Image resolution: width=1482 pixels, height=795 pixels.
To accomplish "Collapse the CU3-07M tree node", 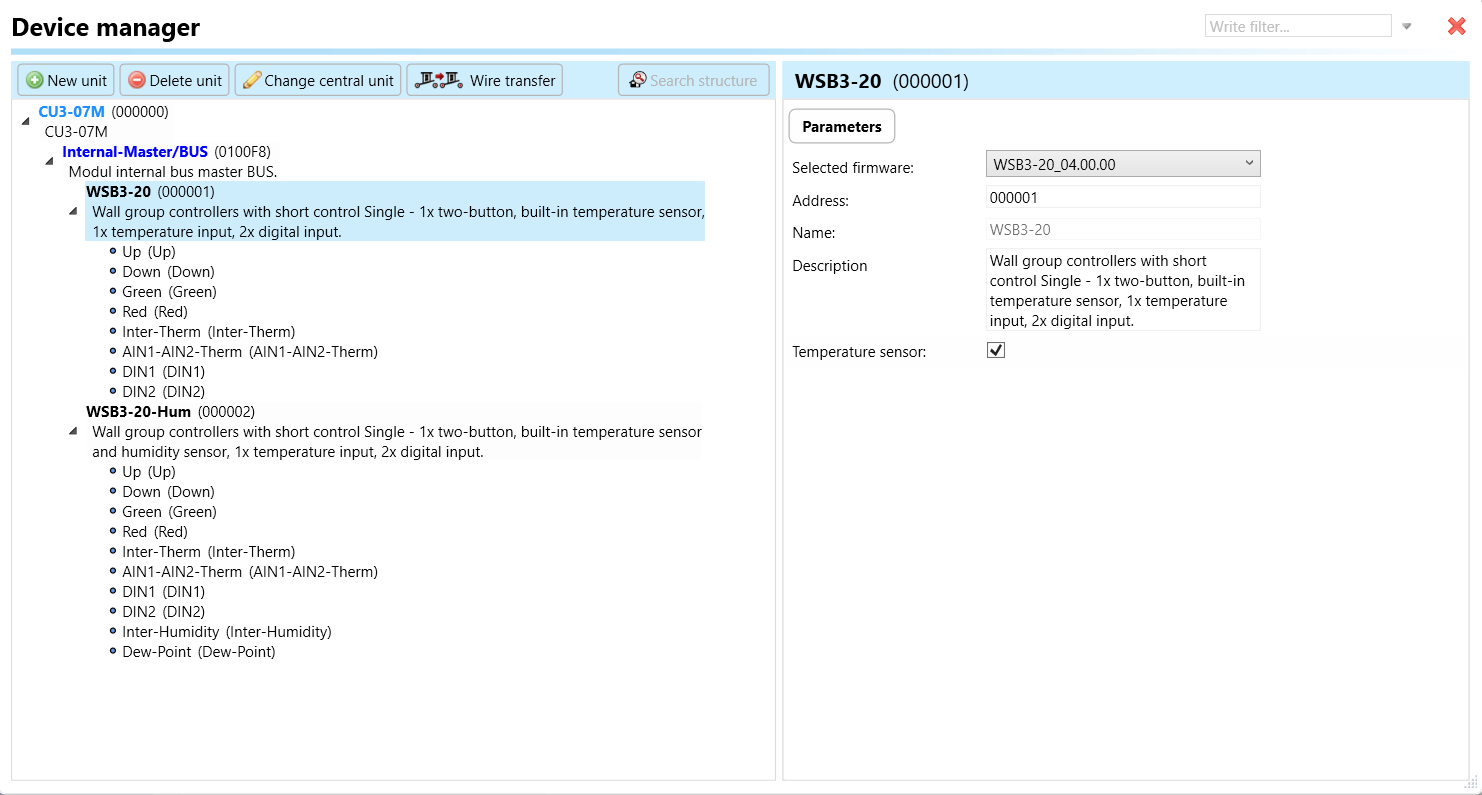I will pos(26,121).
